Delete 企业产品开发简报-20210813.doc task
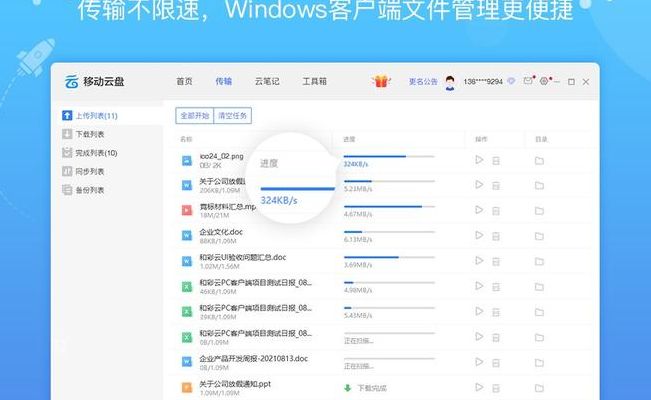Image resolution: width=651 pixels, height=400 pixels. coord(496,363)
